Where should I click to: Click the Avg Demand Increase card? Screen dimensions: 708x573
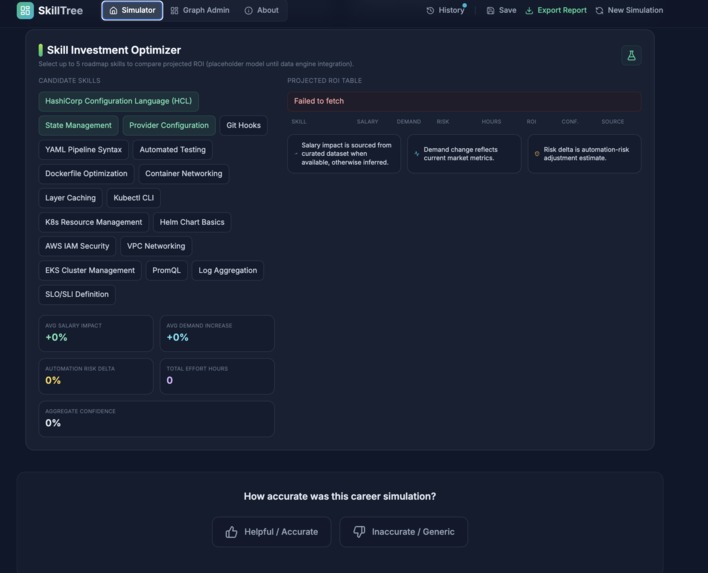tap(217, 333)
